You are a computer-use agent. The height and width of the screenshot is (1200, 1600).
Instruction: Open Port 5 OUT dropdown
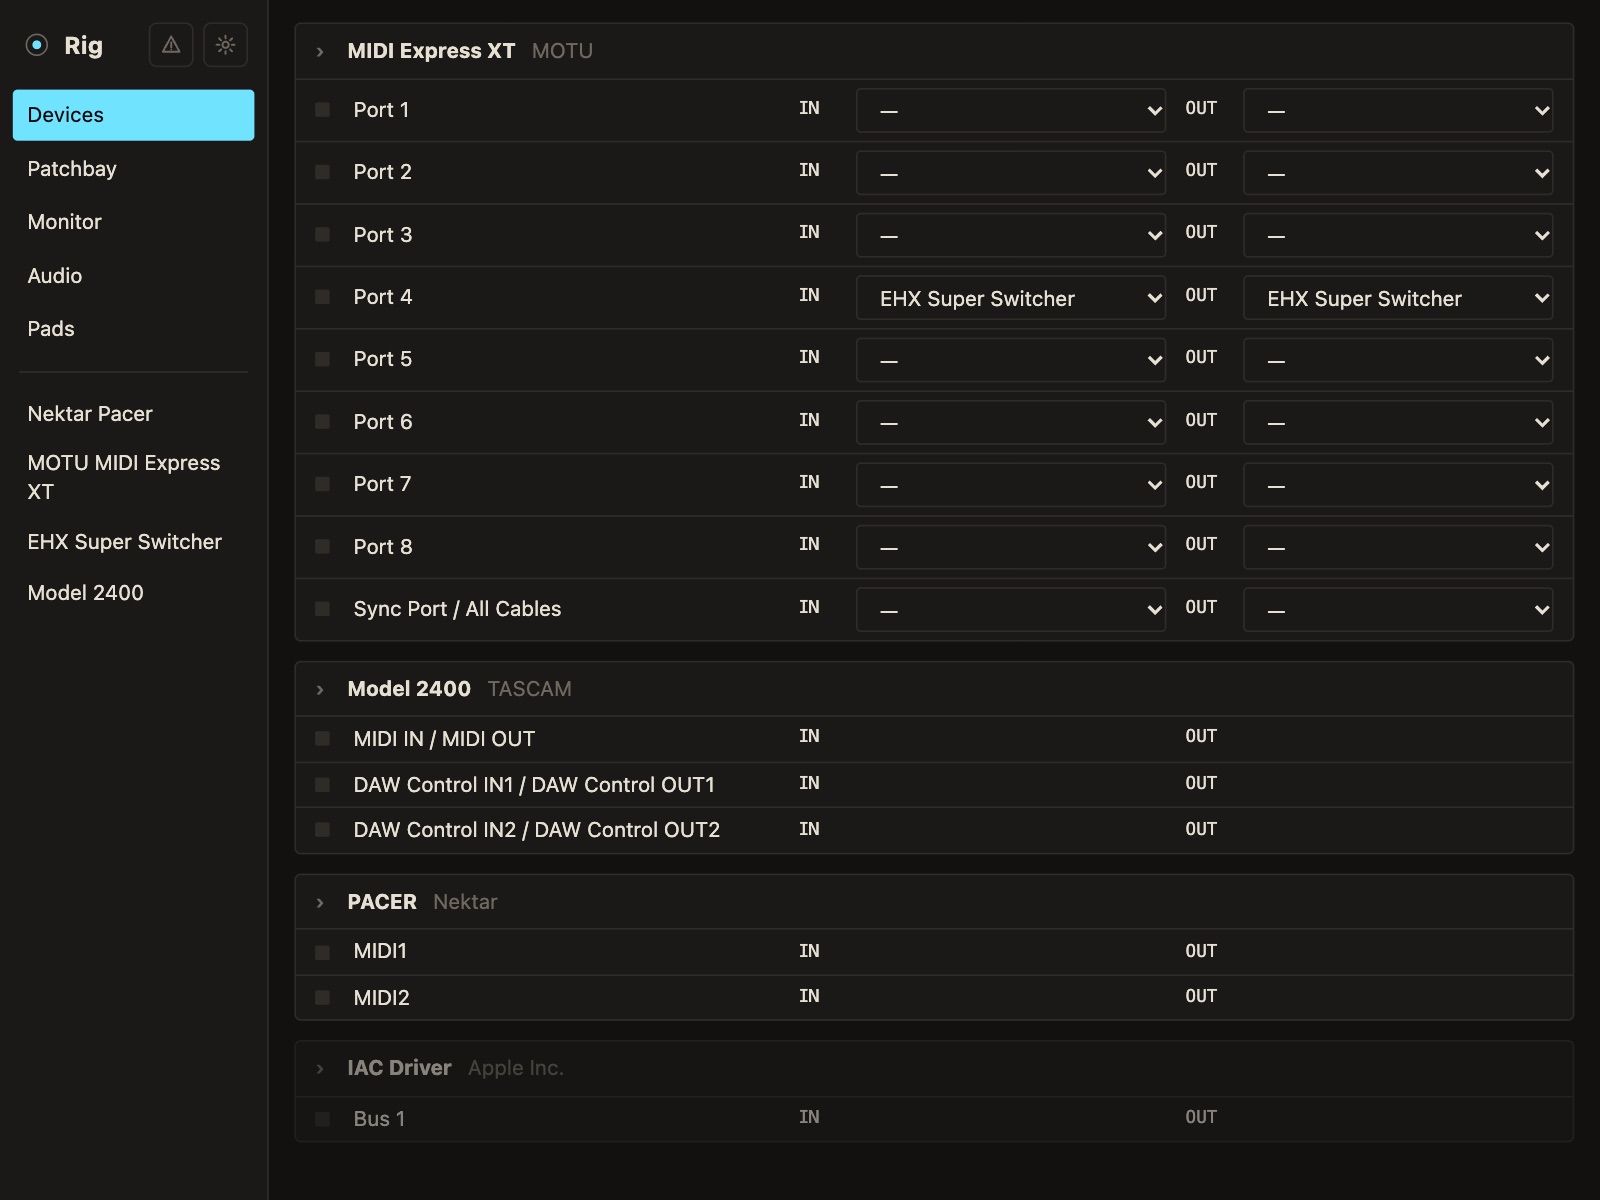1398,360
